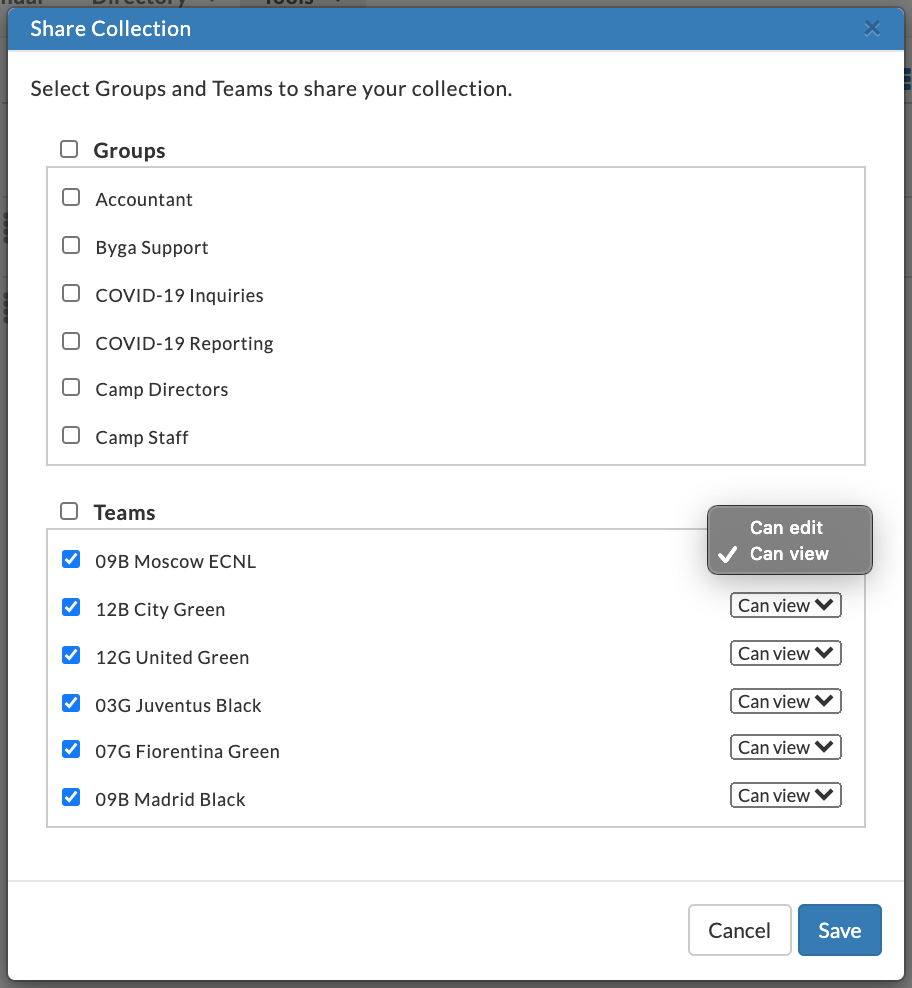The image size is (912, 988).
Task: Click the COVID-19 Reporting label
Action: point(184,343)
